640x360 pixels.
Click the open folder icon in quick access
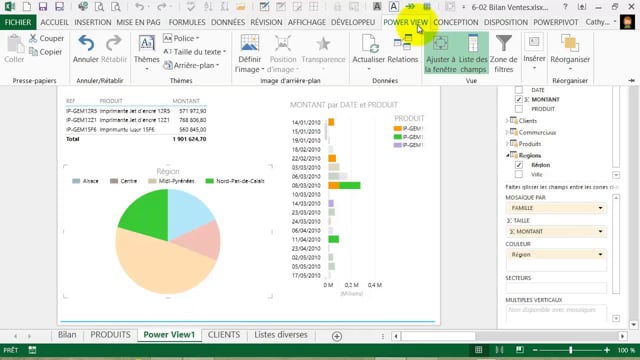(x=241, y=7)
